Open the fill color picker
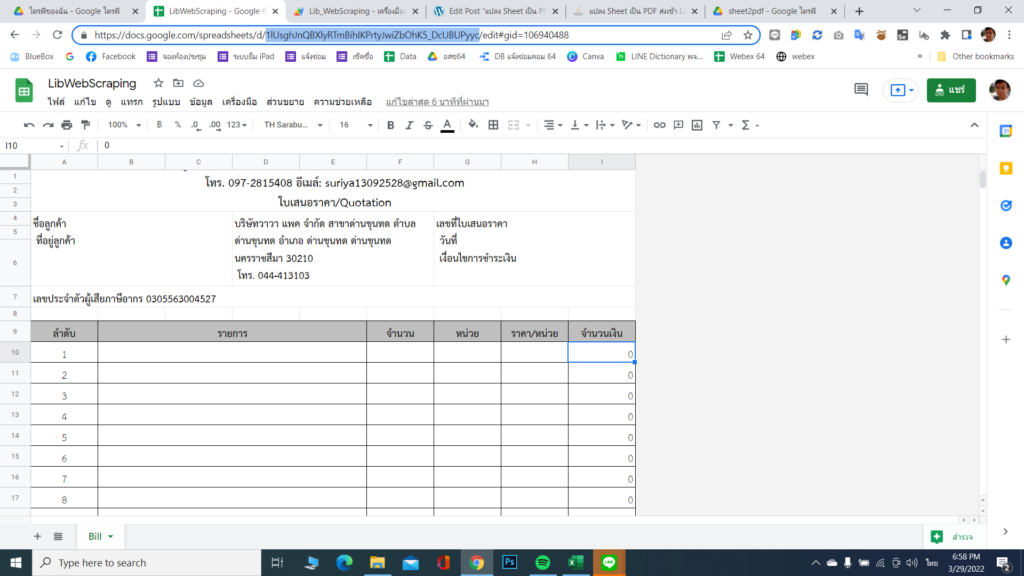 (473, 125)
